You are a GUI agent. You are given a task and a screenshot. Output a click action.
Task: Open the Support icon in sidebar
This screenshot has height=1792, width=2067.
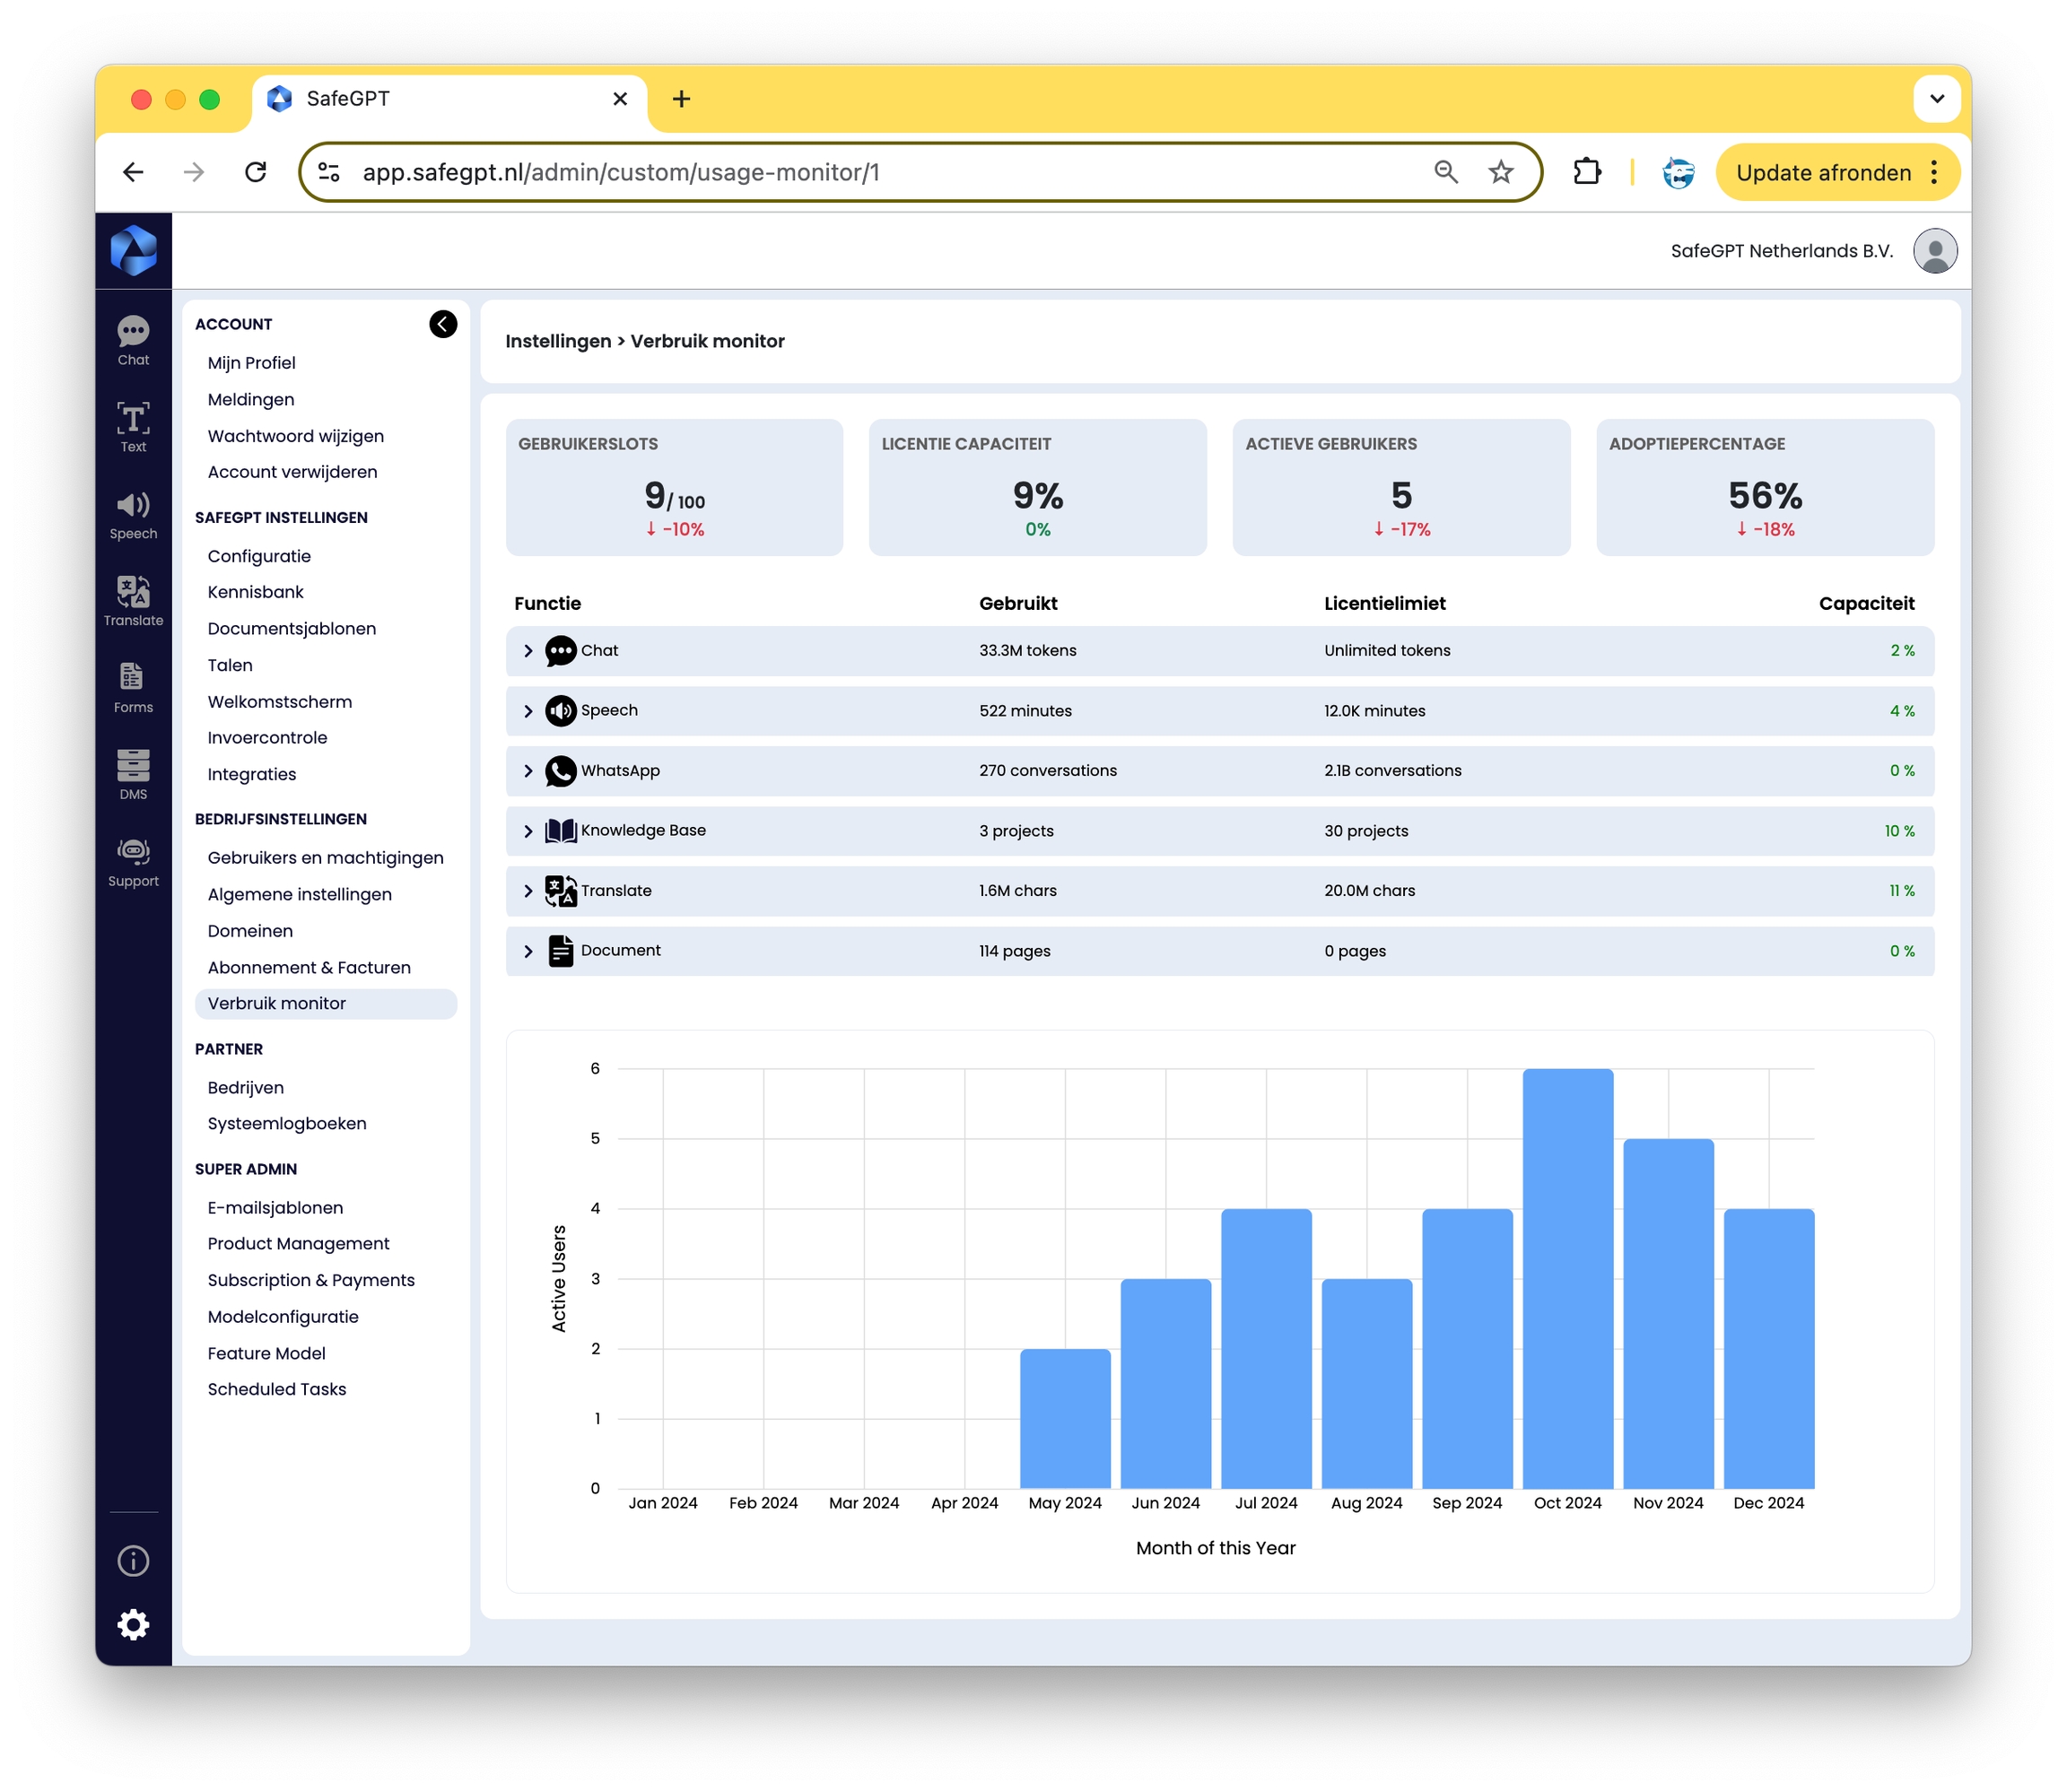(x=133, y=861)
